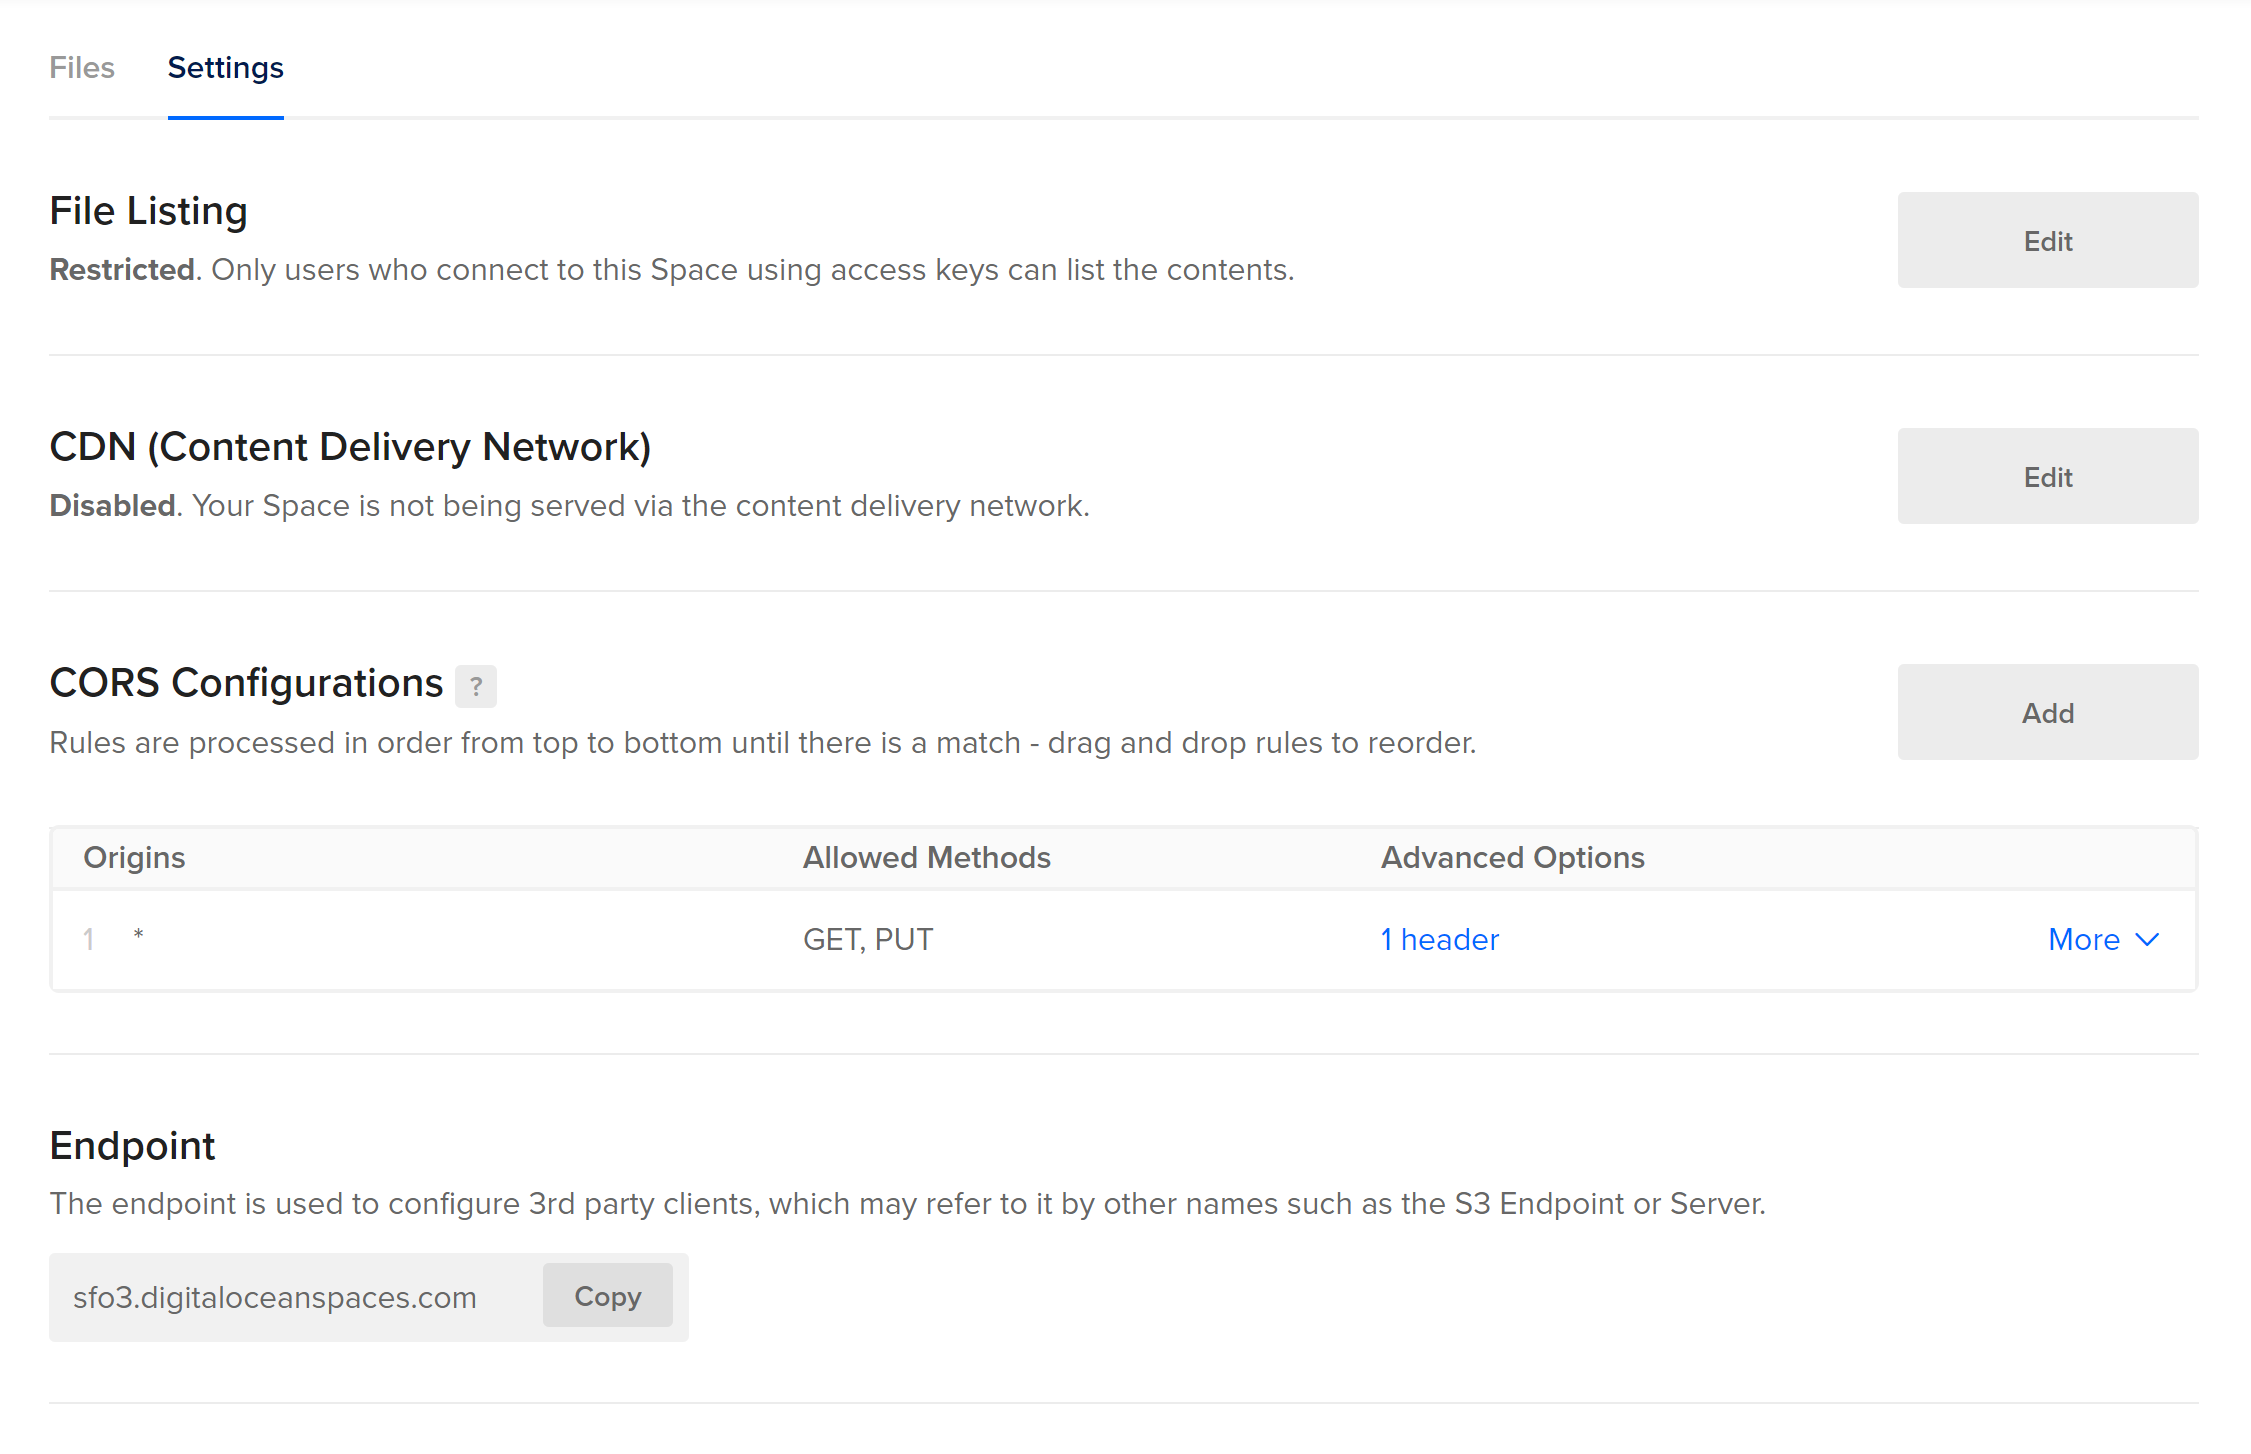Click the More chevron arrow icon
Screen dimensions: 2251x1454
click(x=2147, y=939)
